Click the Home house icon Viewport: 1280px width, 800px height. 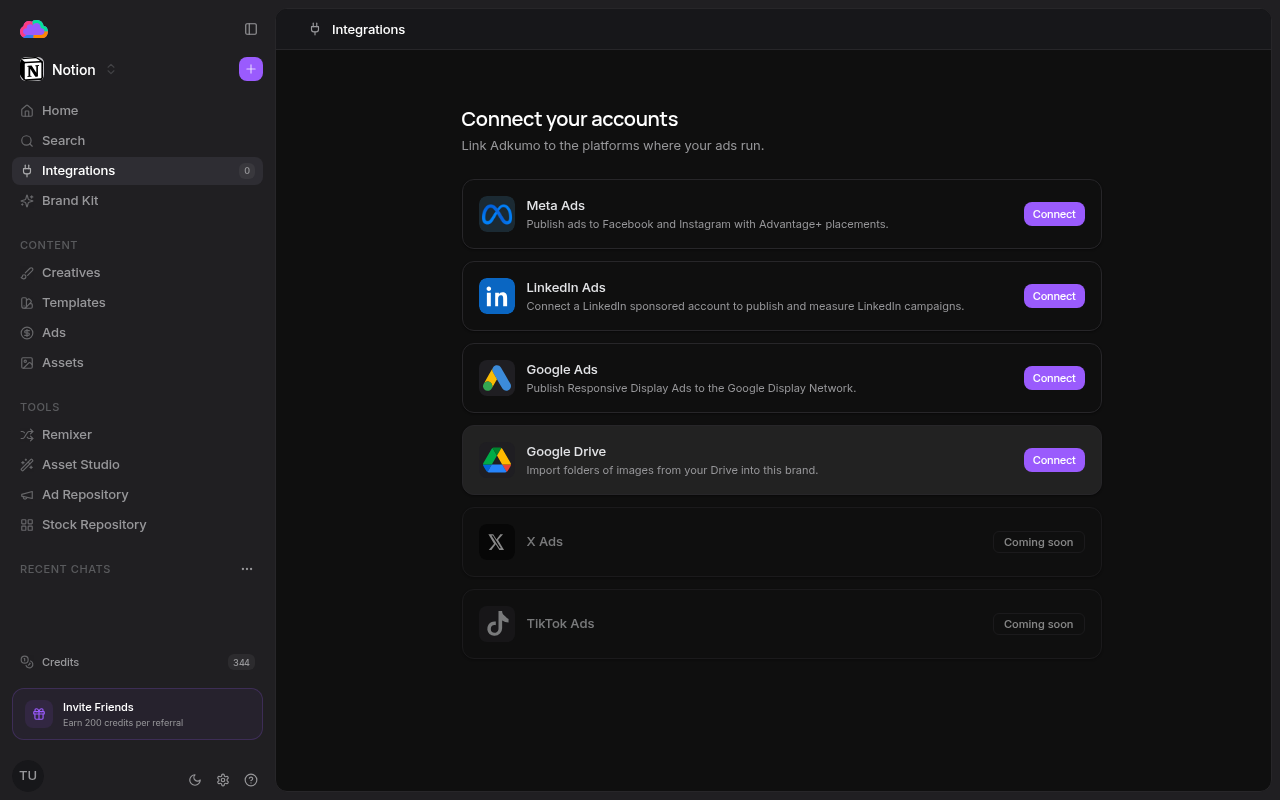[27, 111]
